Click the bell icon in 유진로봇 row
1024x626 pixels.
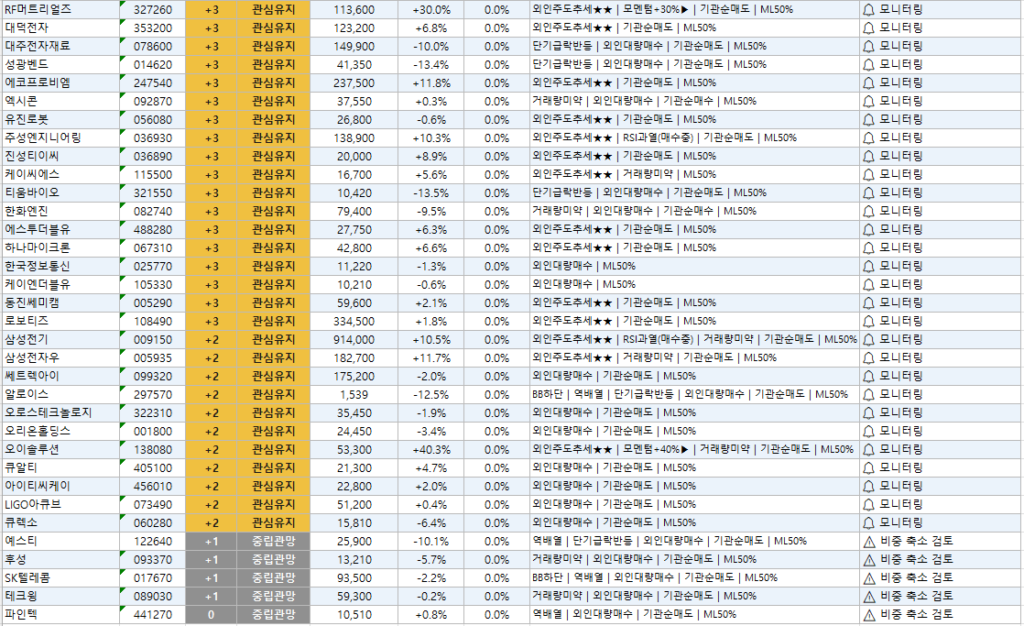869,119
